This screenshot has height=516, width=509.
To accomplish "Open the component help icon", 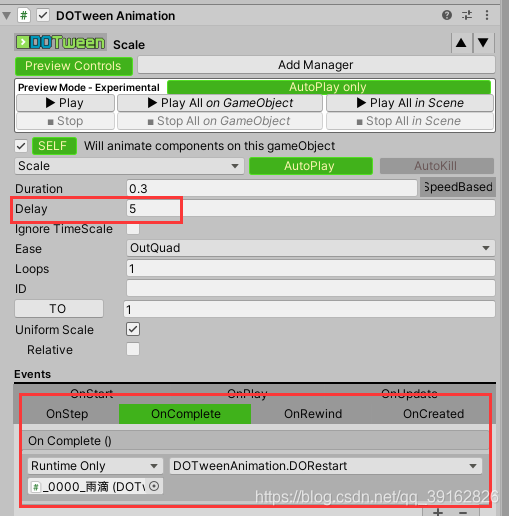I will 447,15.
